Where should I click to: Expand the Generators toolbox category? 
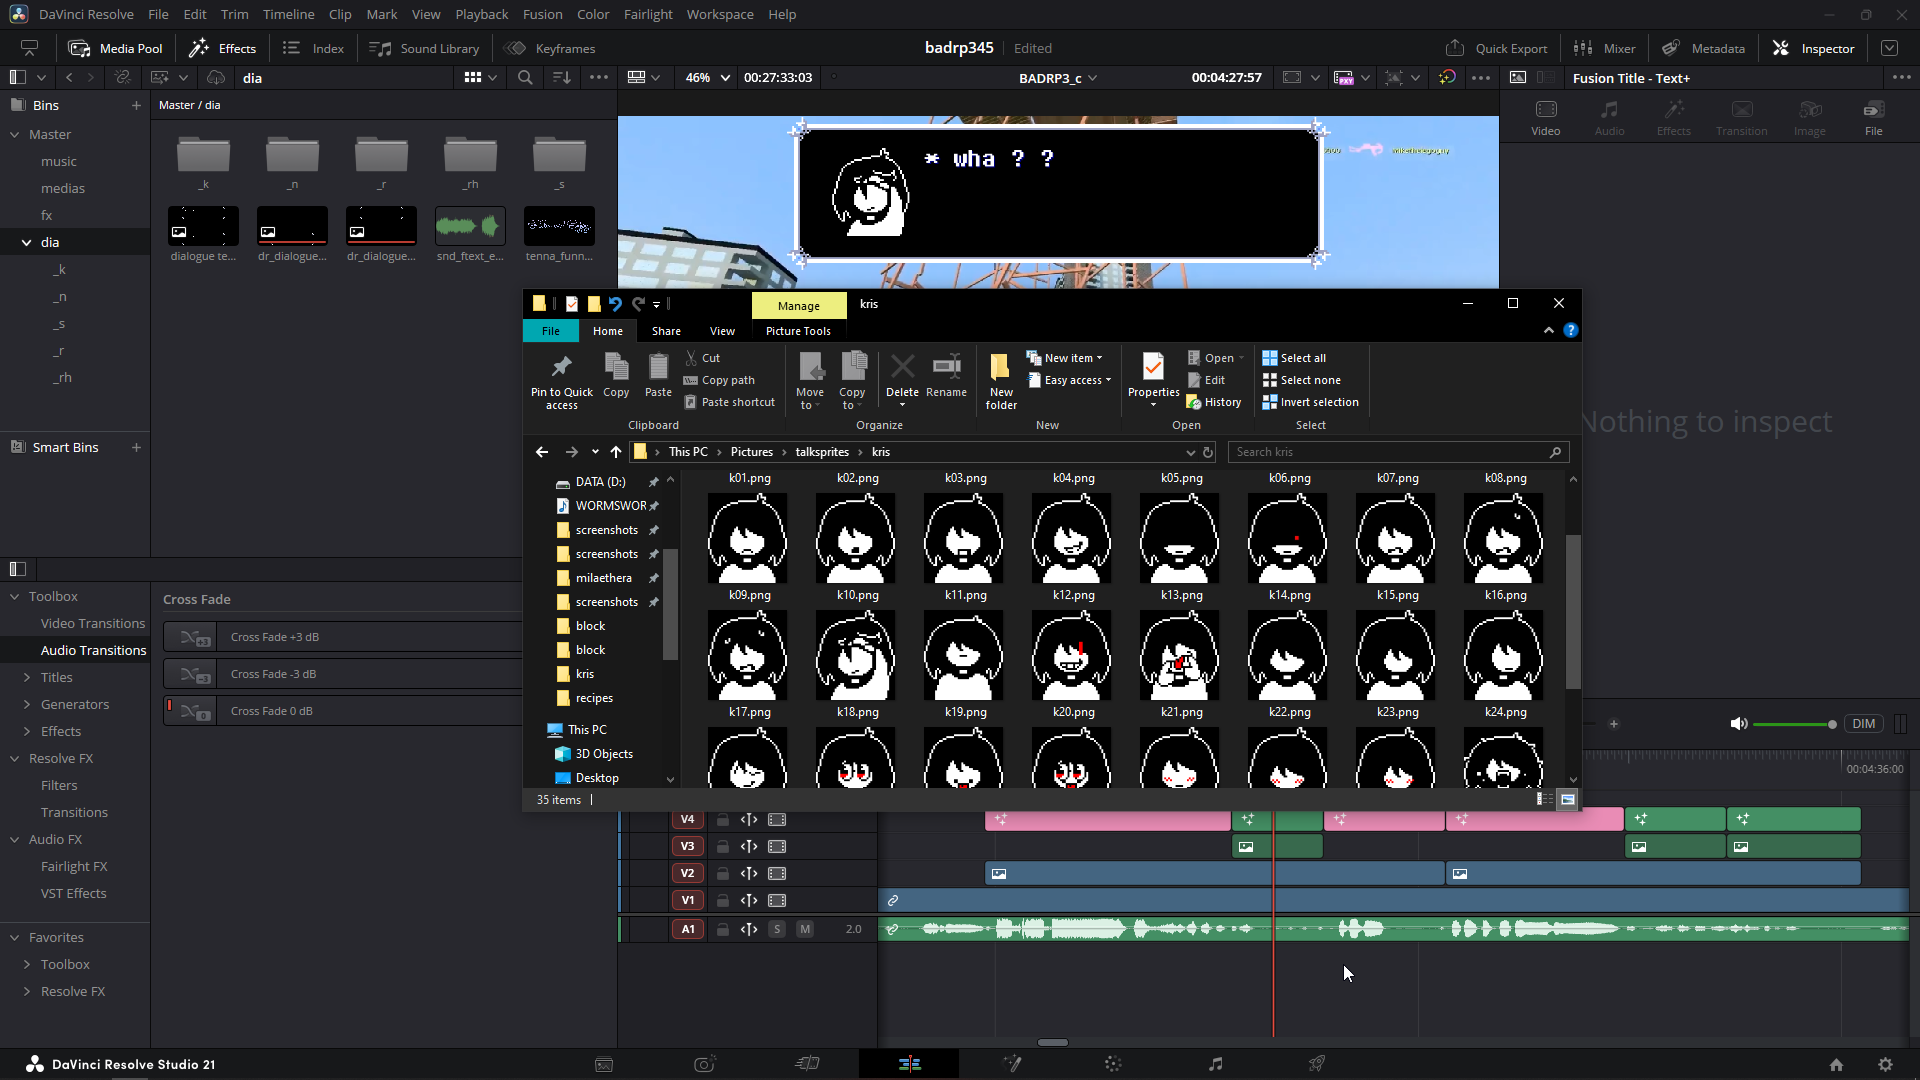click(27, 705)
